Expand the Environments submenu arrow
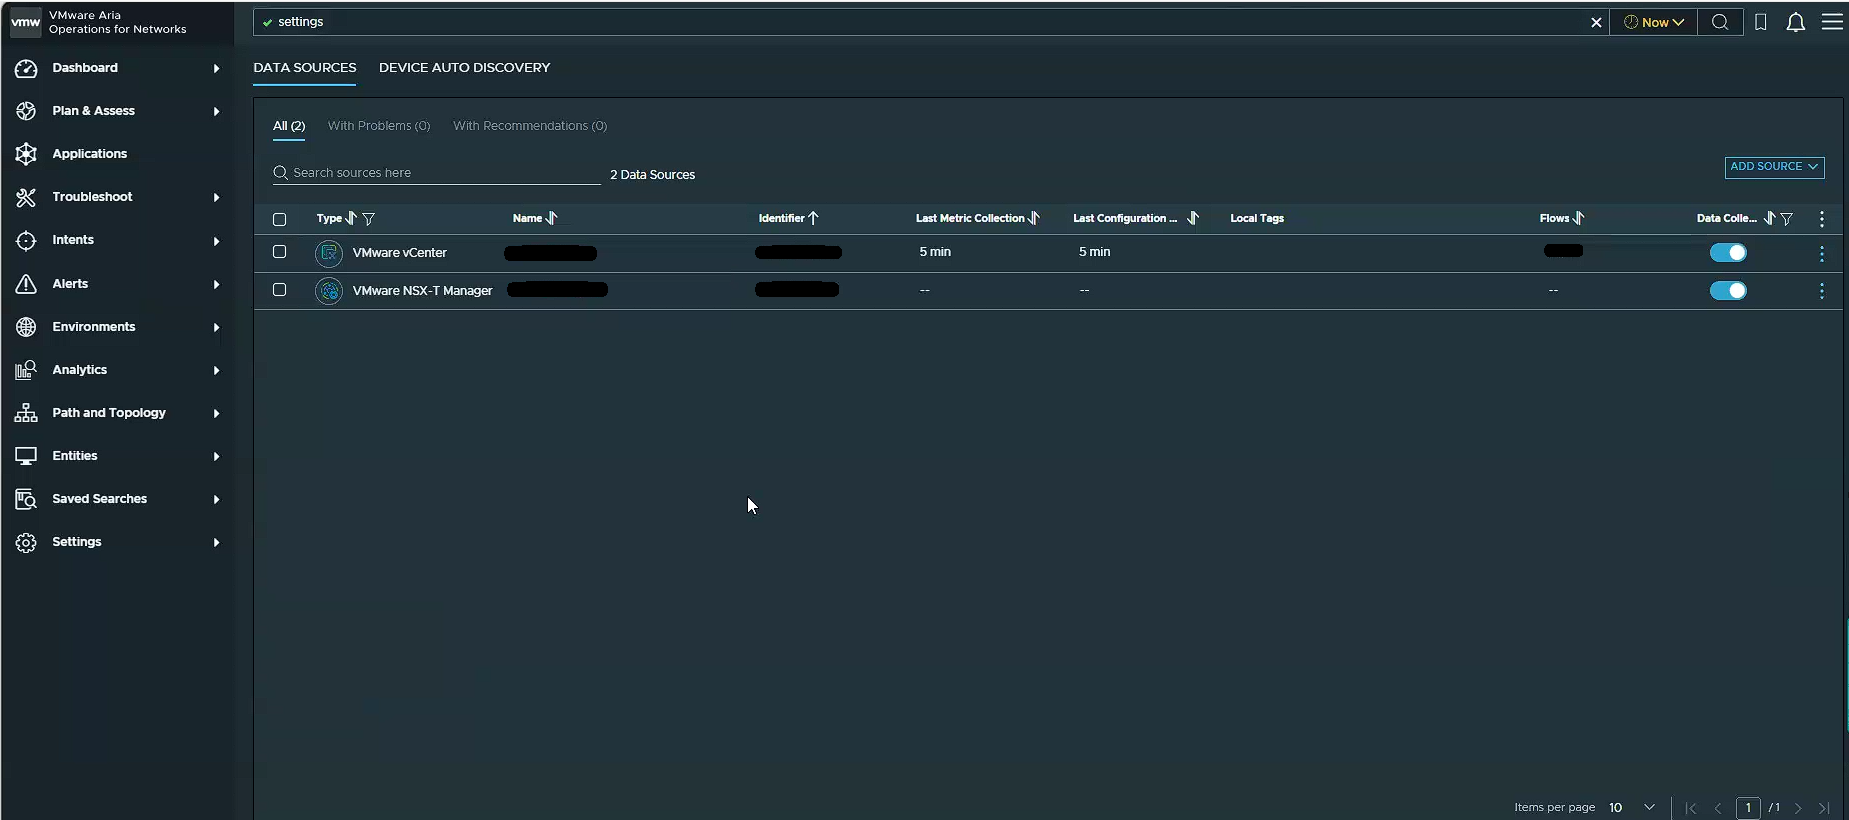Viewport: 1849px width, 820px height. [216, 327]
